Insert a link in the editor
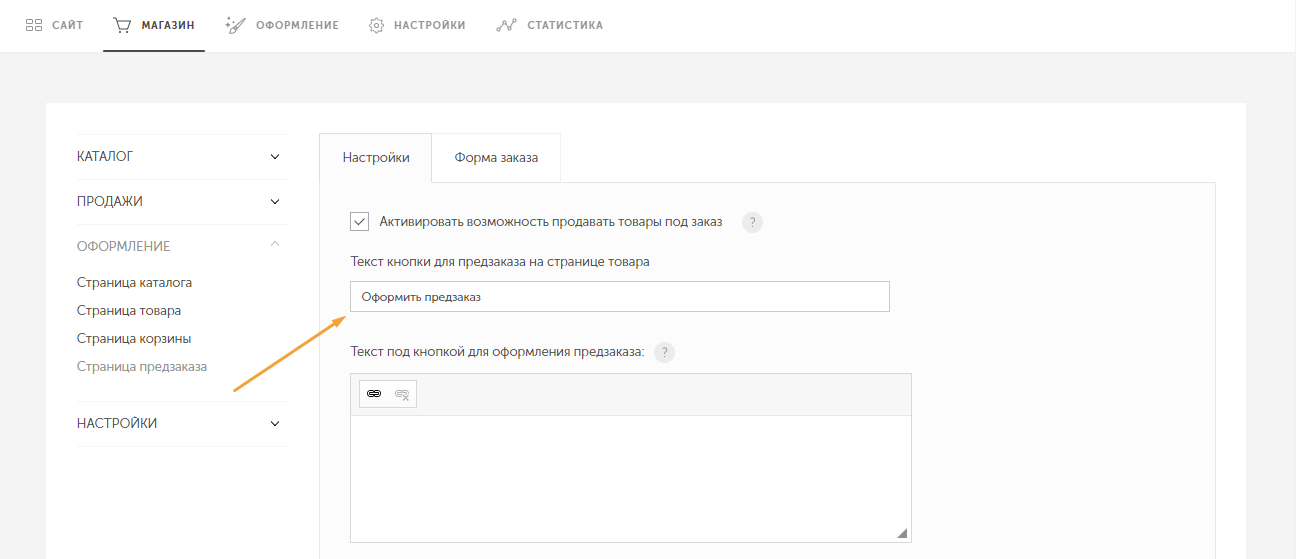This screenshot has width=1296, height=559. (x=374, y=394)
